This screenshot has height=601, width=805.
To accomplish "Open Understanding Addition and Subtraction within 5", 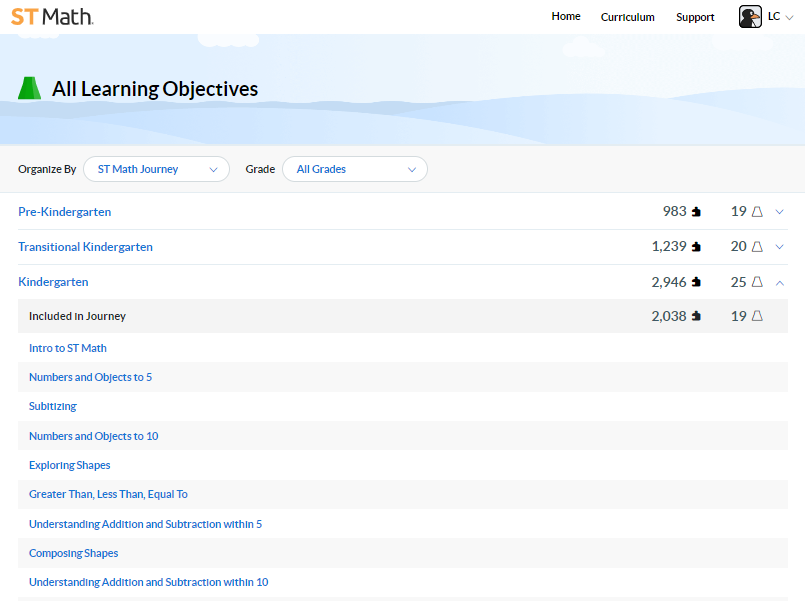I will (145, 524).
